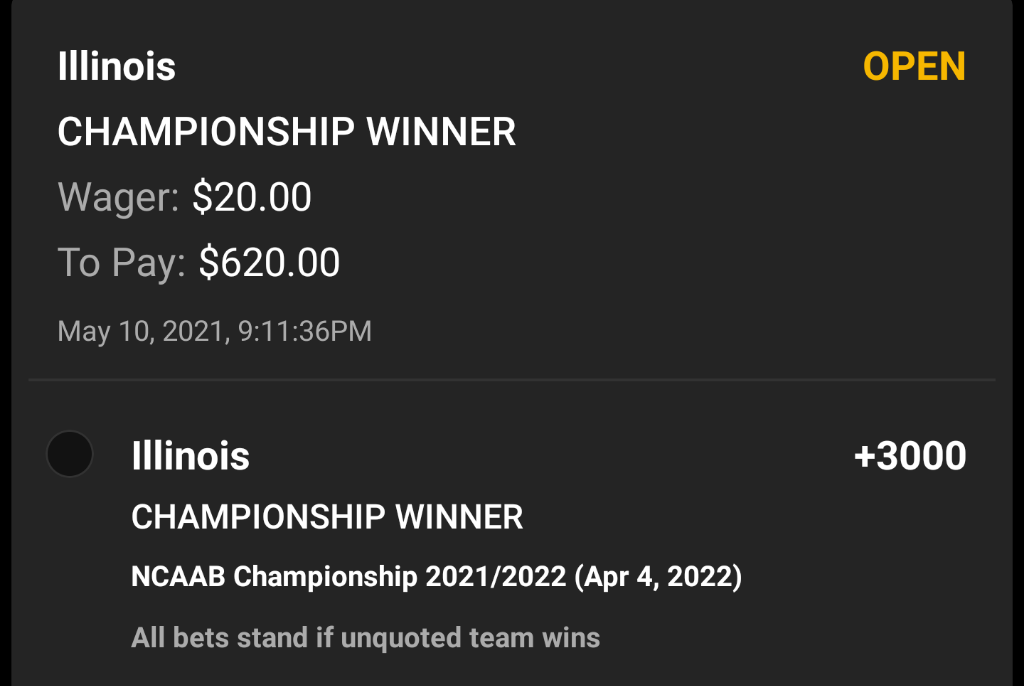The image size is (1024, 686).
Task: Click the Wager label
Action: point(118,197)
